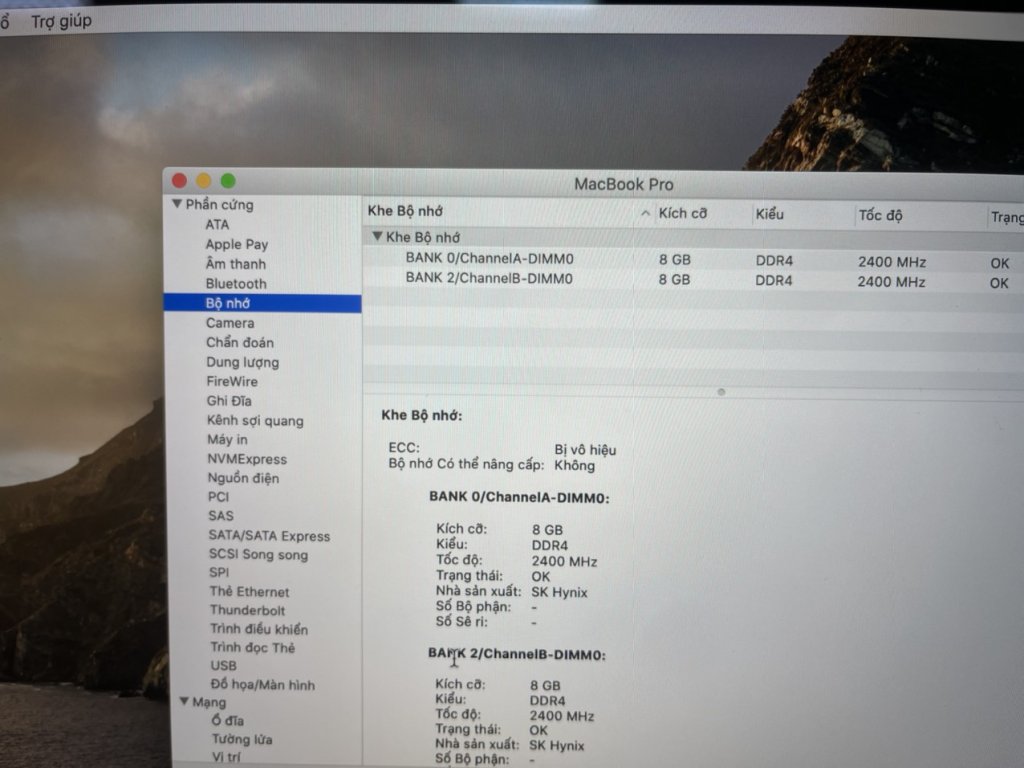Select the BANK 0/ChannelA-DIMM0 table row
This screenshot has height=768, width=1024.
point(693,260)
